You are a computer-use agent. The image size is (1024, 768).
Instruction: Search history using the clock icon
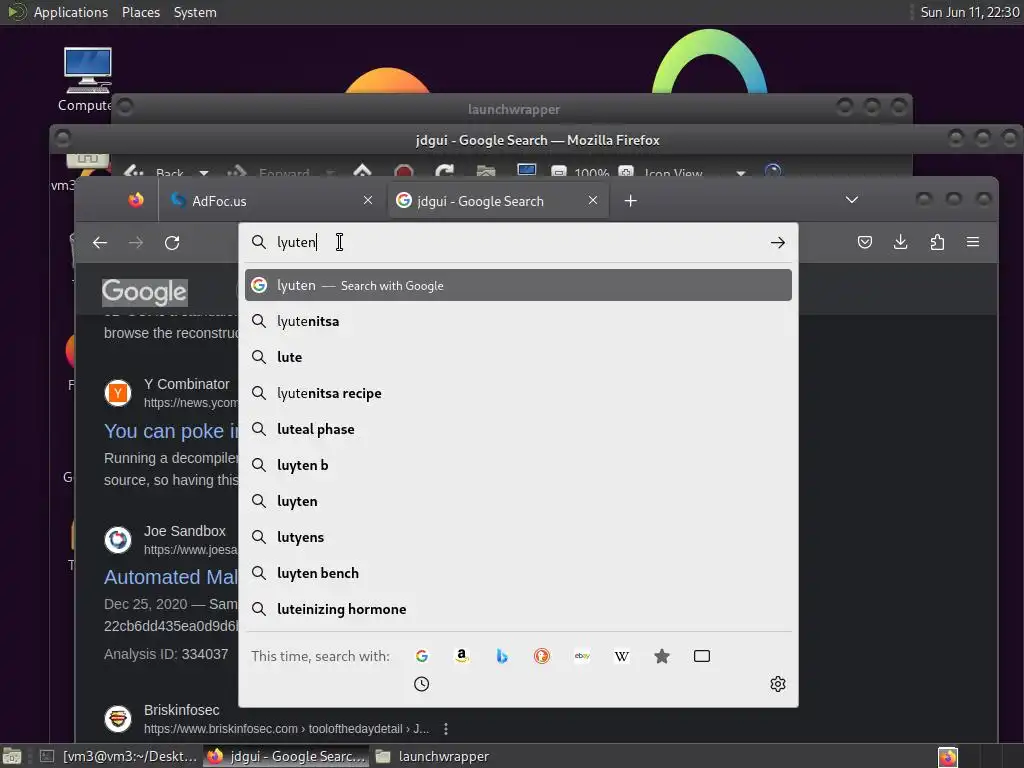pyautogui.click(x=422, y=684)
